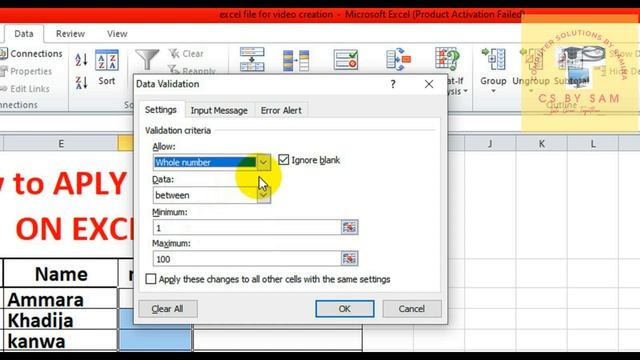The width and height of the screenshot is (640, 360).
Task: Click Clear filter button
Action: click(186, 53)
